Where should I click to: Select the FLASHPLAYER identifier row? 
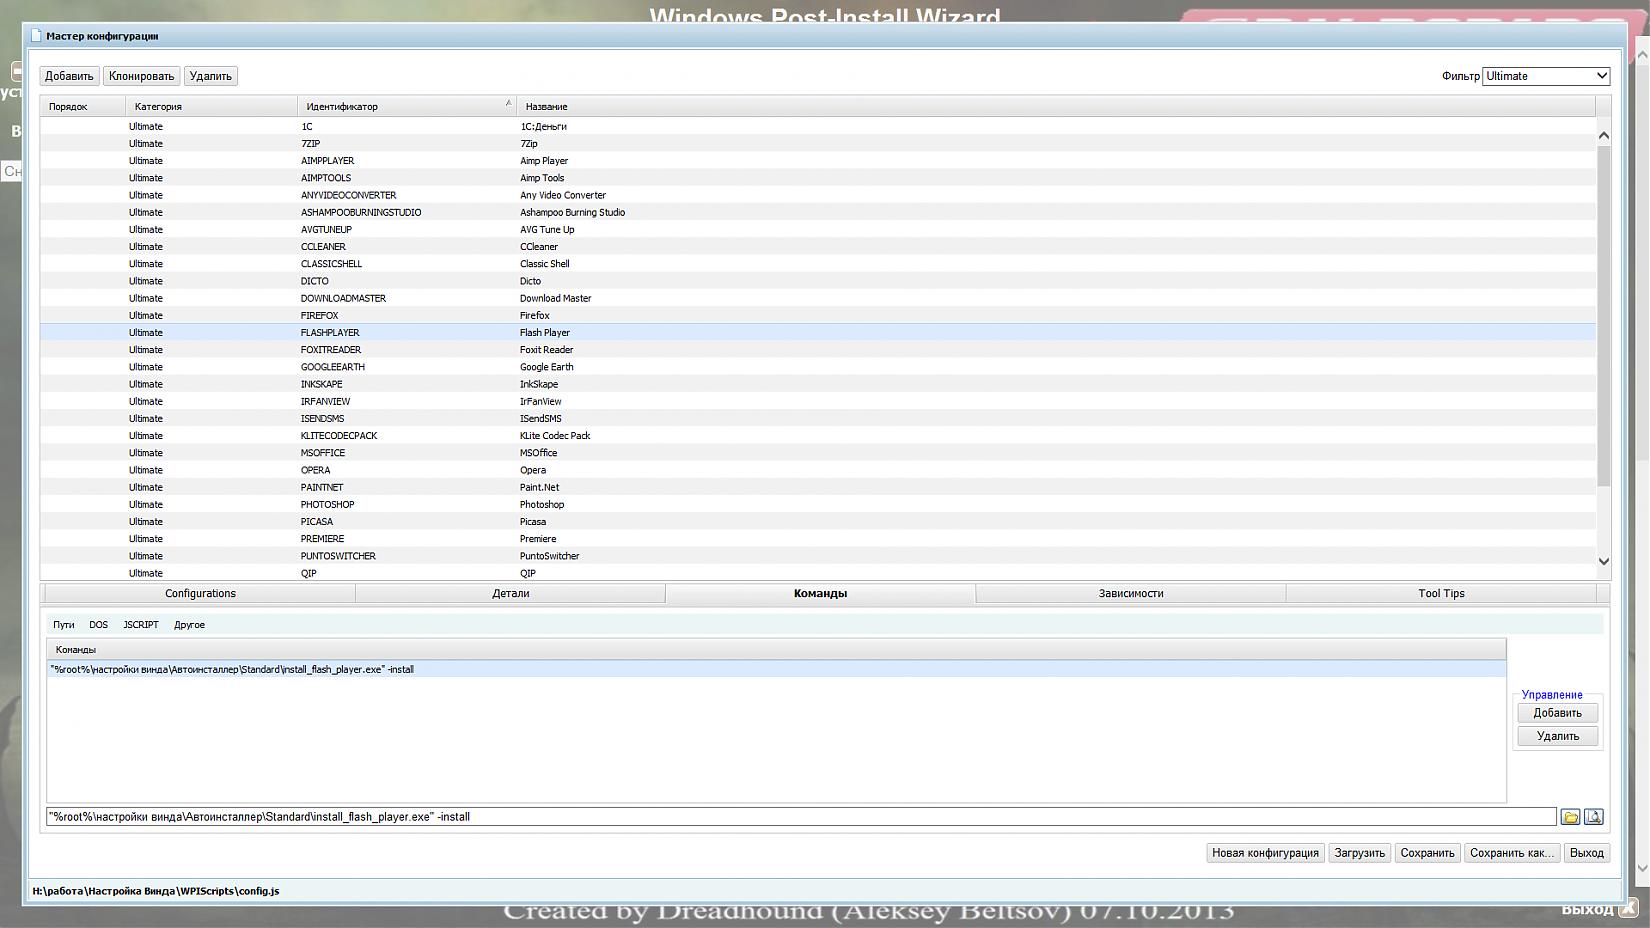pyautogui.click(x=330, y=333)
